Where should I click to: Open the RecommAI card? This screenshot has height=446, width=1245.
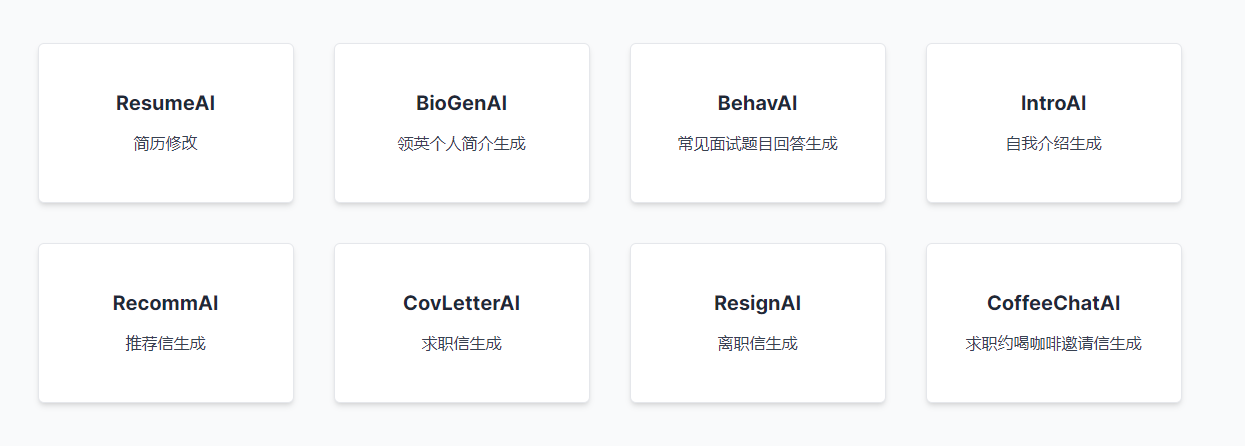(166, 323)
